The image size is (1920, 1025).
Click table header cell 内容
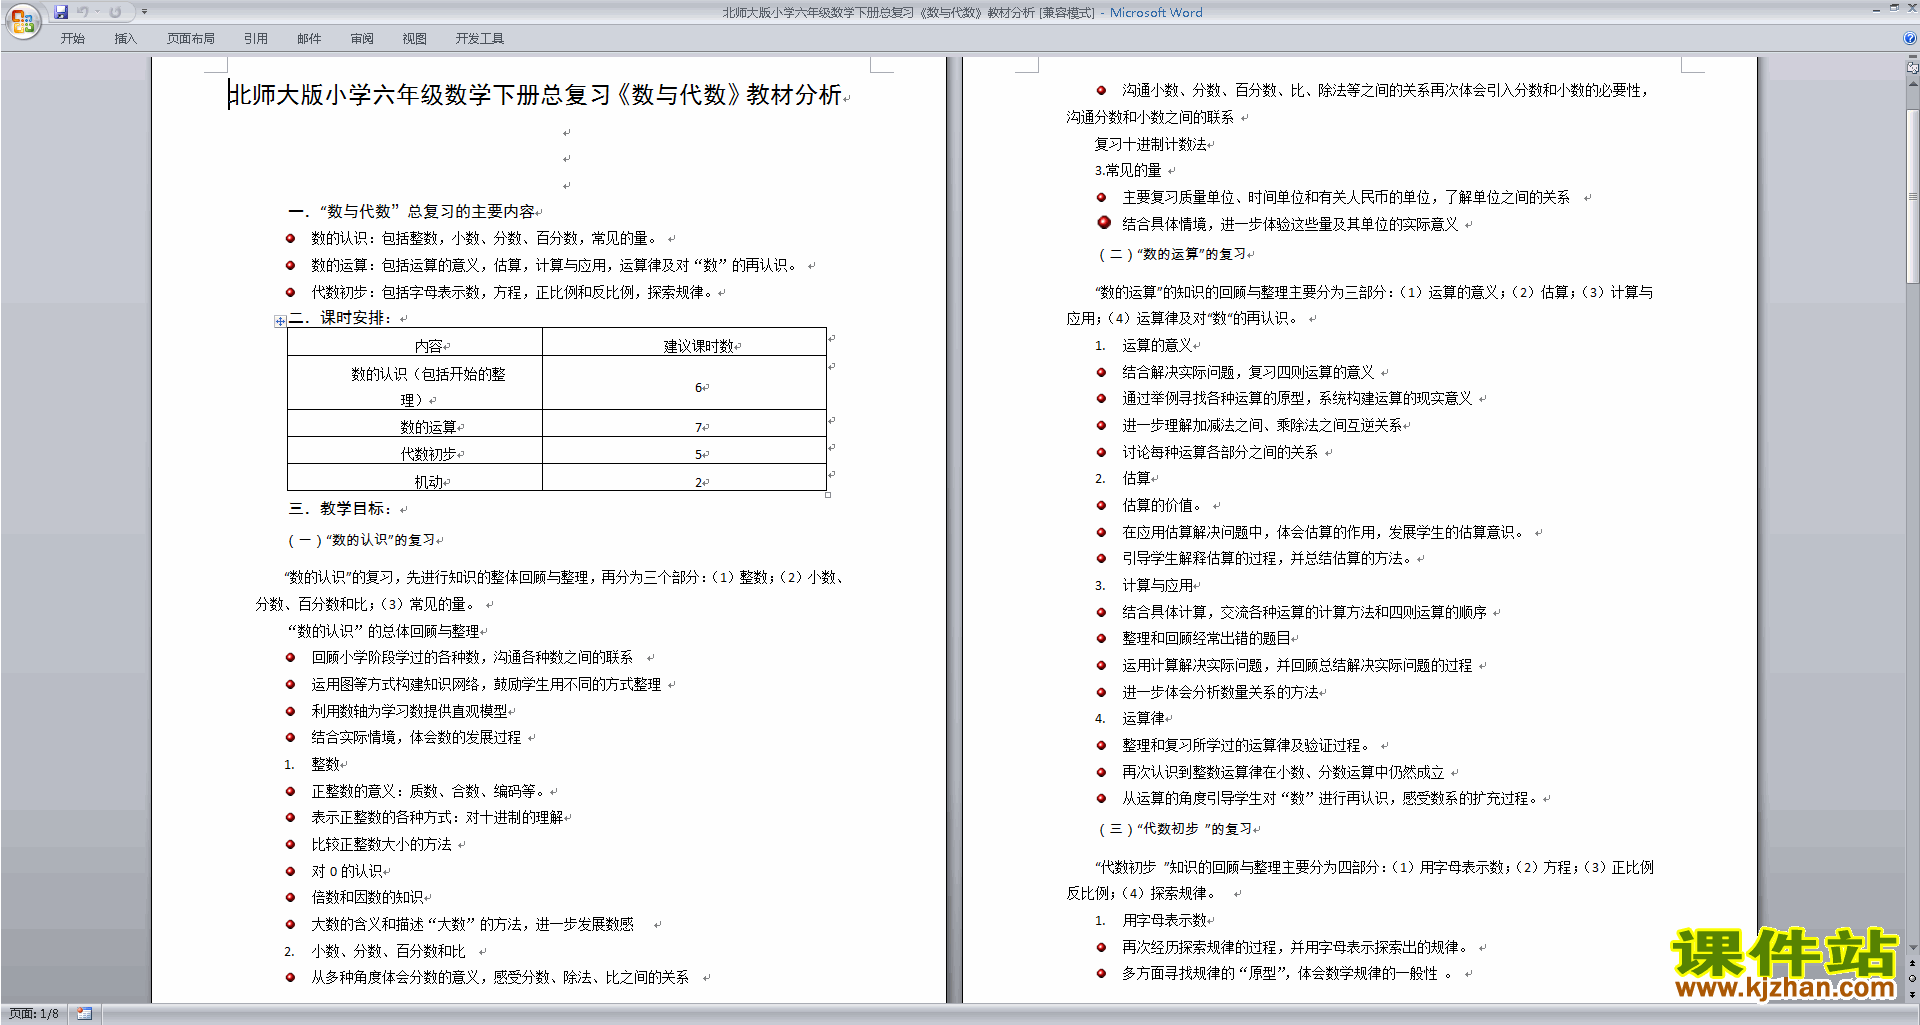point(415,342)
